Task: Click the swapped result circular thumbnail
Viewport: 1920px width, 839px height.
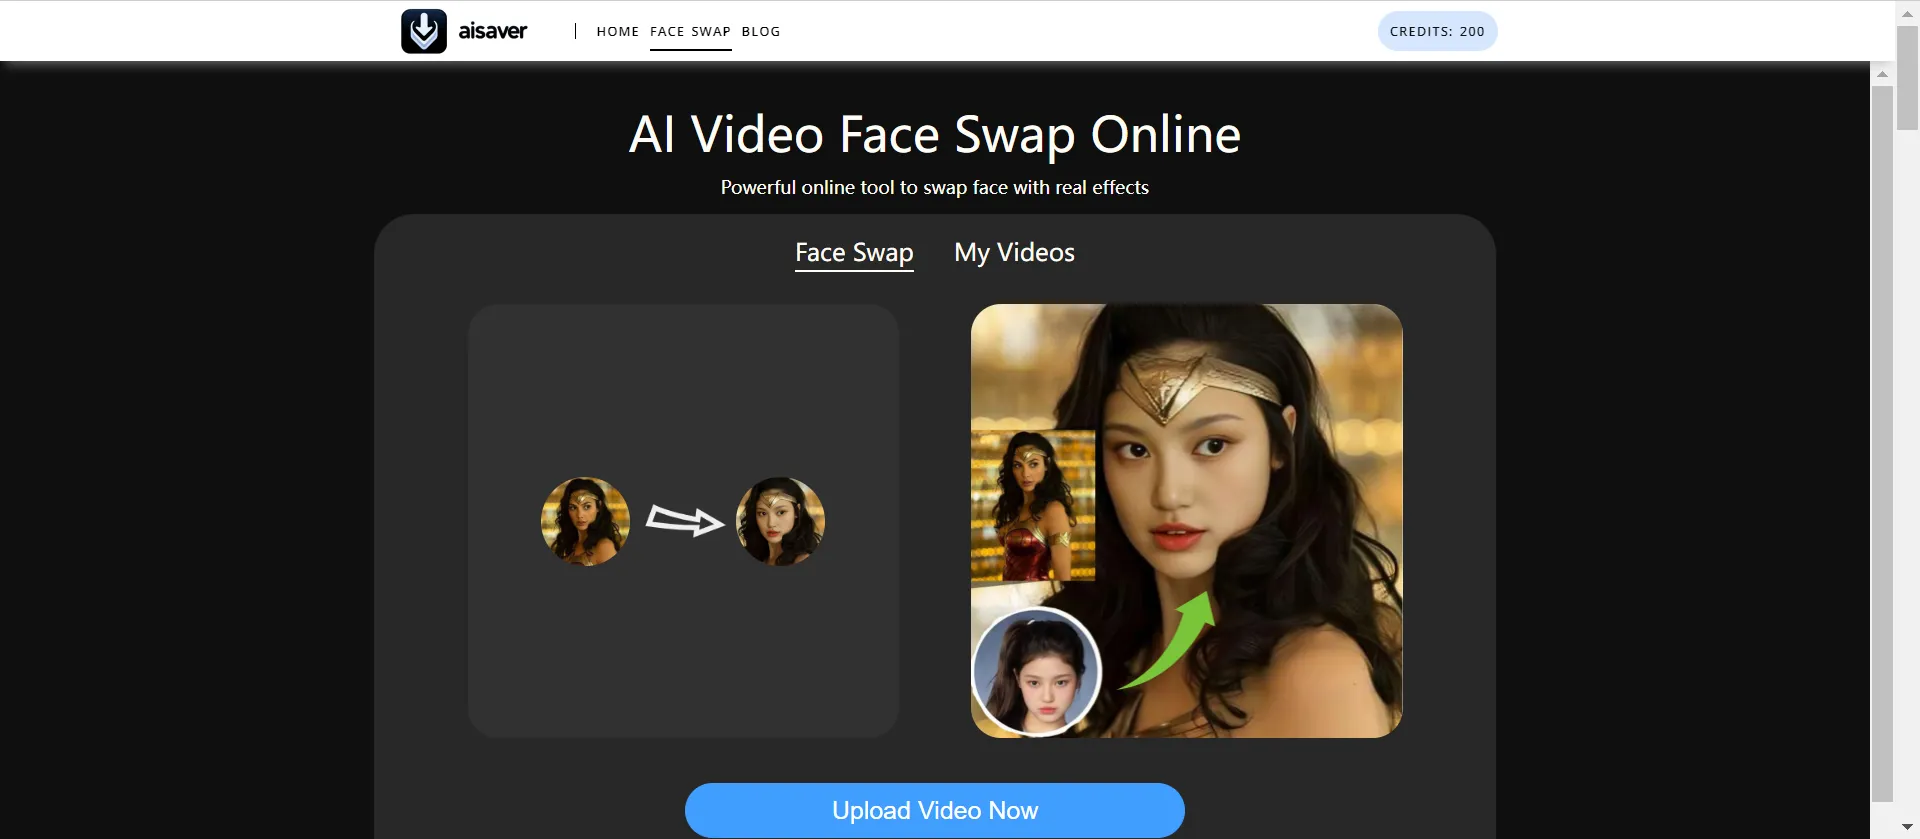Action: tap(780, 521)
